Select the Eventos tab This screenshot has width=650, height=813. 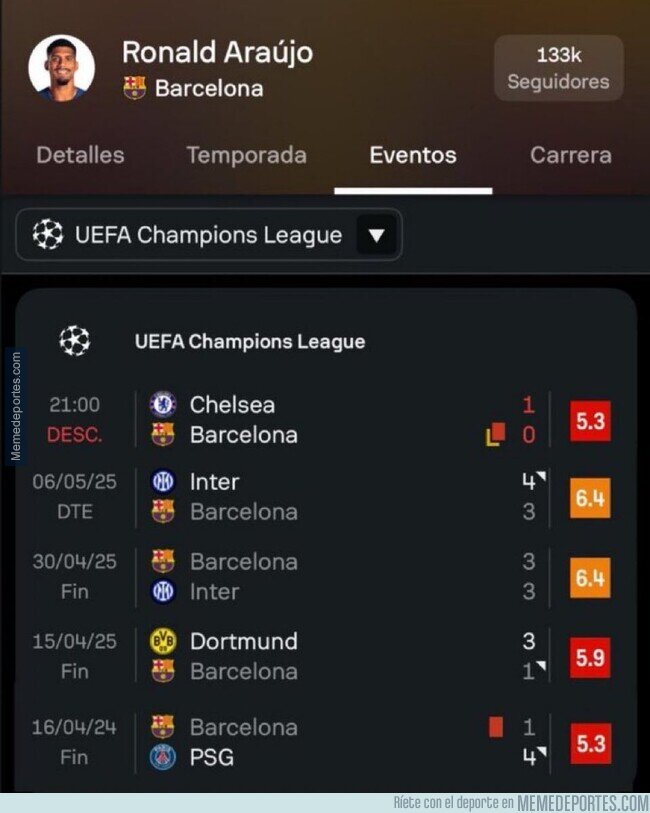412,156
